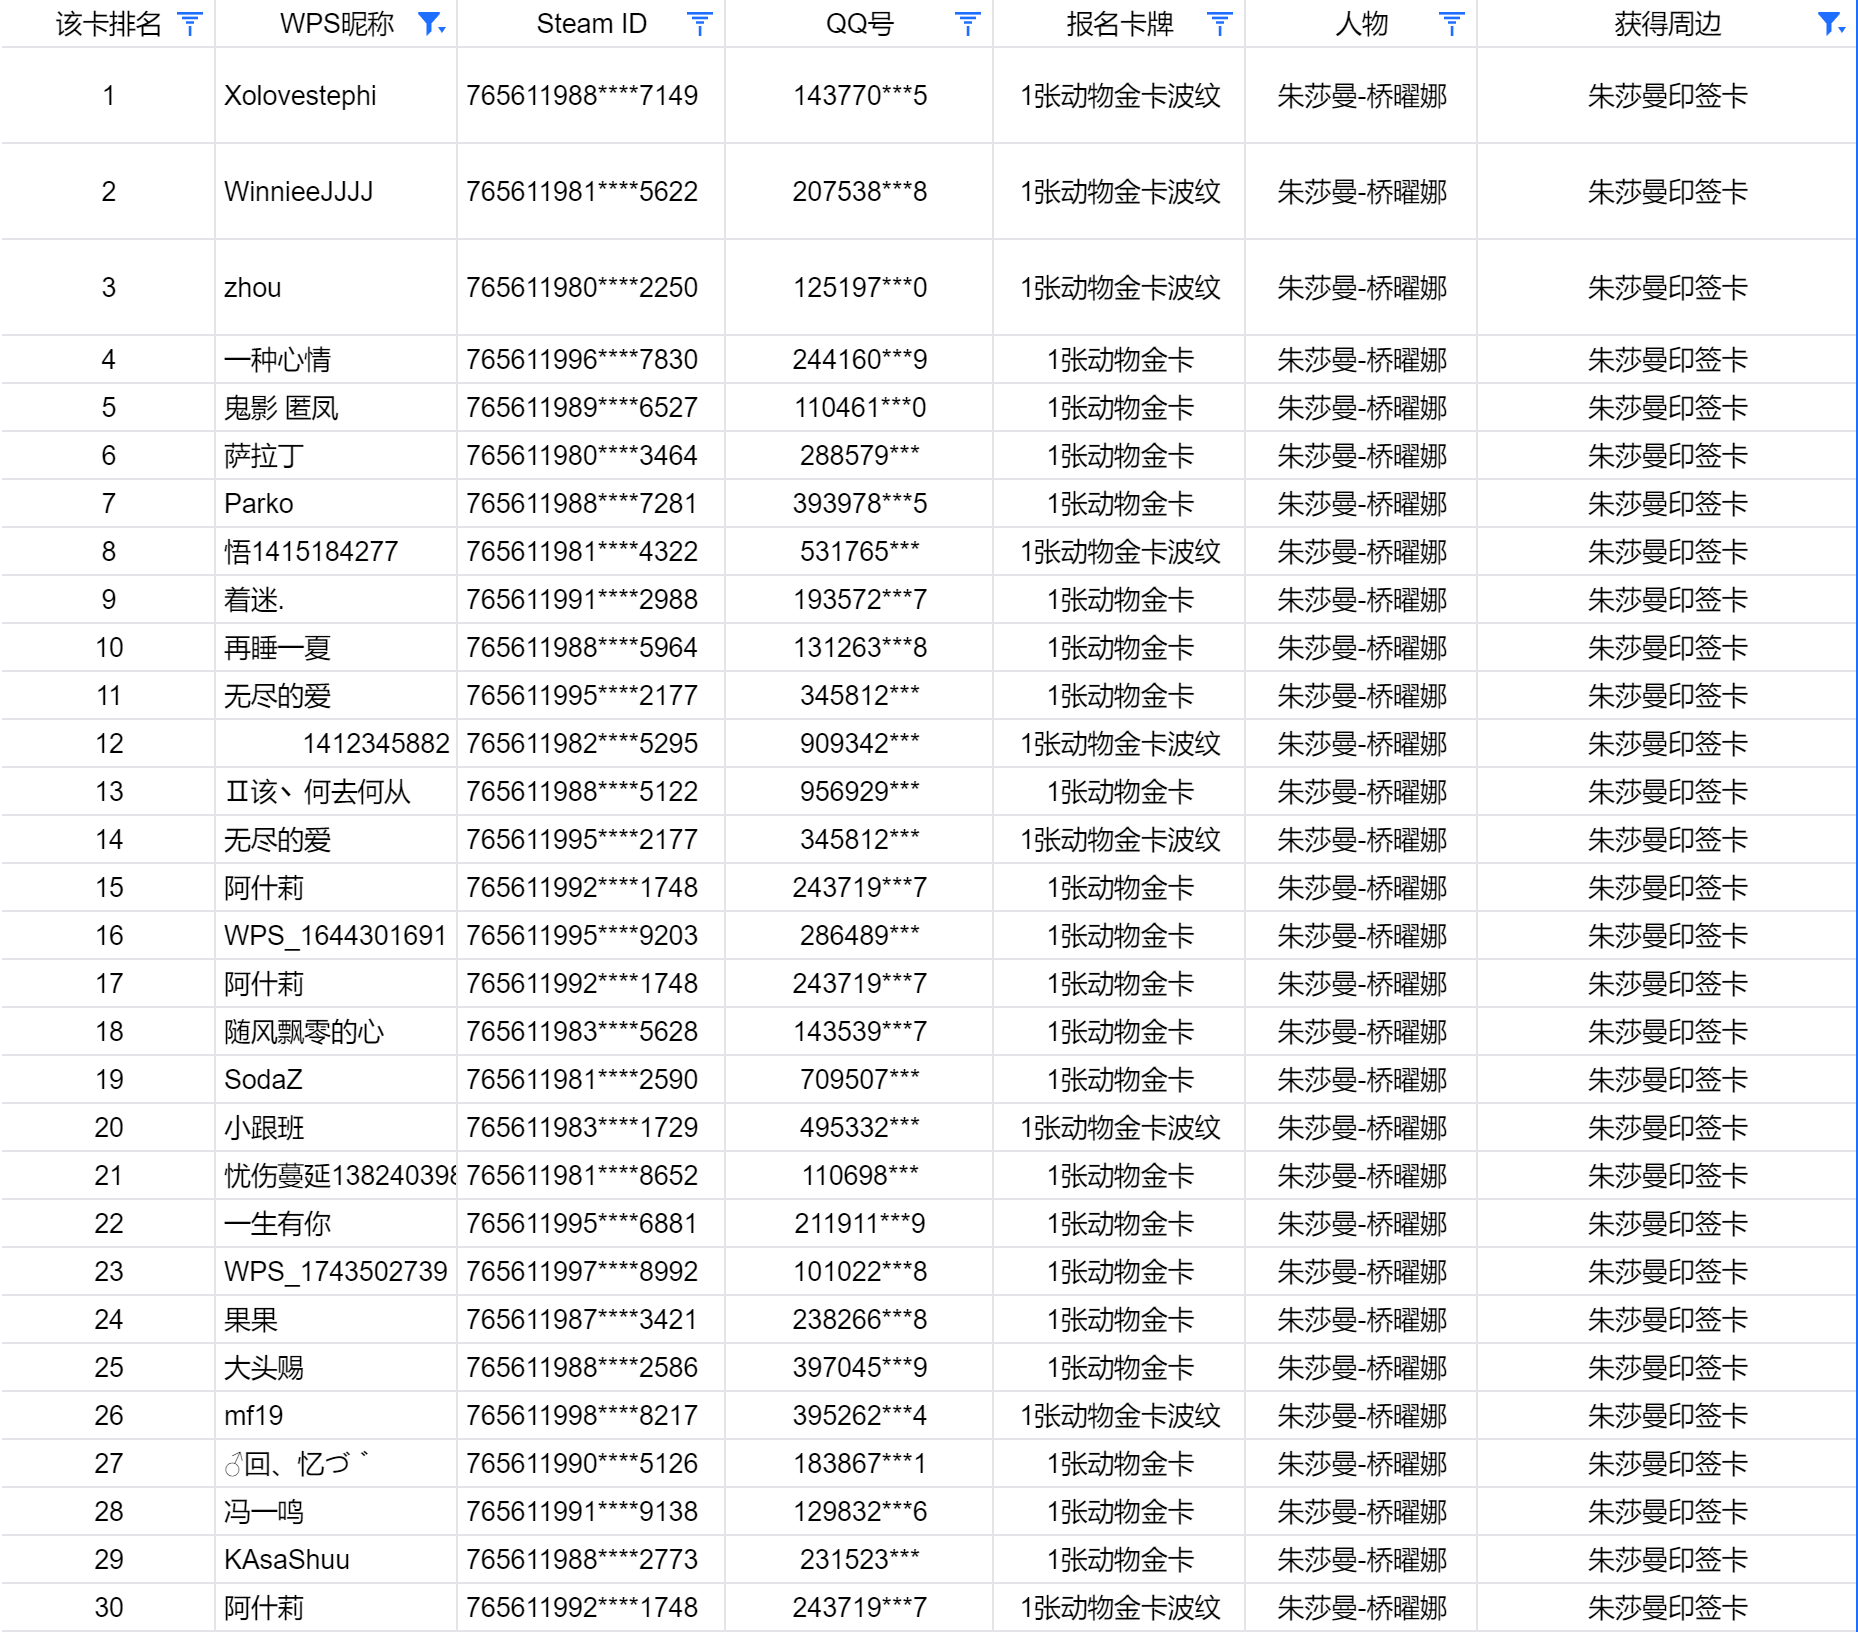
Task: Select rank cell number 12
Action: [x=109, y=744]
